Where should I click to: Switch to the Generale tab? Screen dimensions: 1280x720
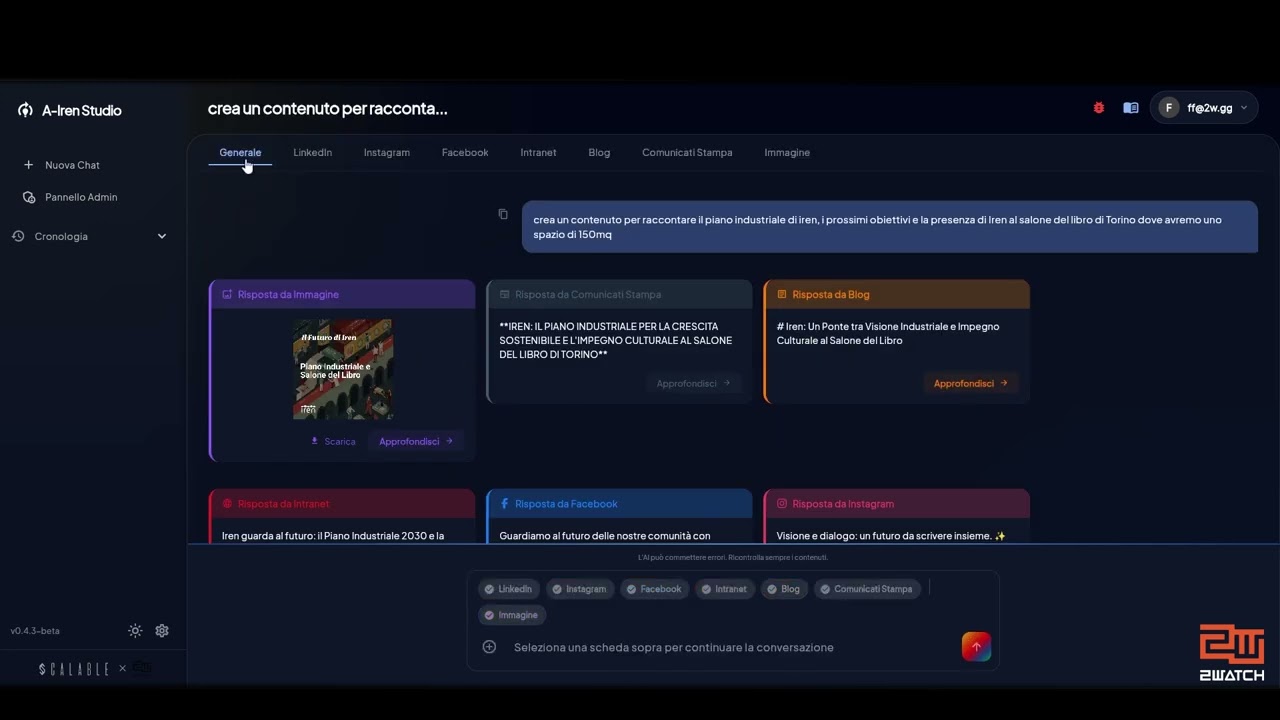(240, 152)
